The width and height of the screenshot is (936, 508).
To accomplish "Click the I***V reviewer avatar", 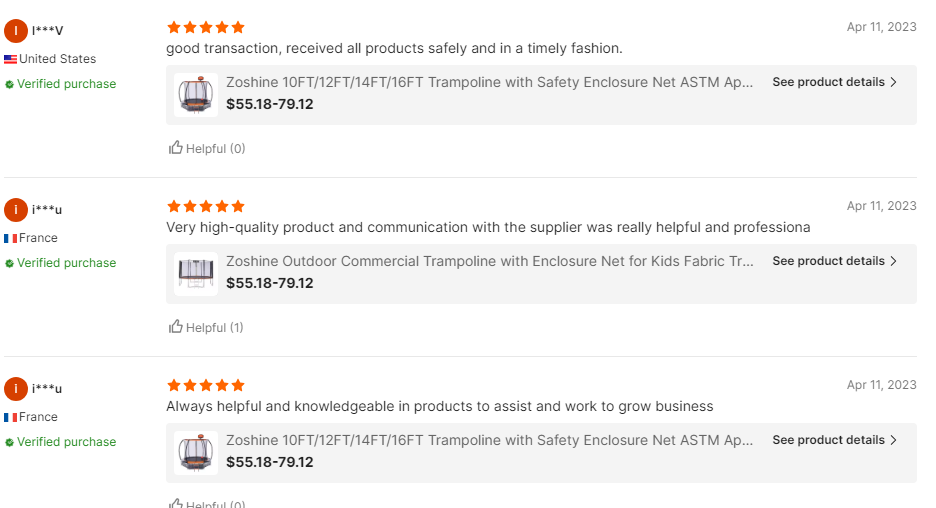I will [x=16, y=31].
